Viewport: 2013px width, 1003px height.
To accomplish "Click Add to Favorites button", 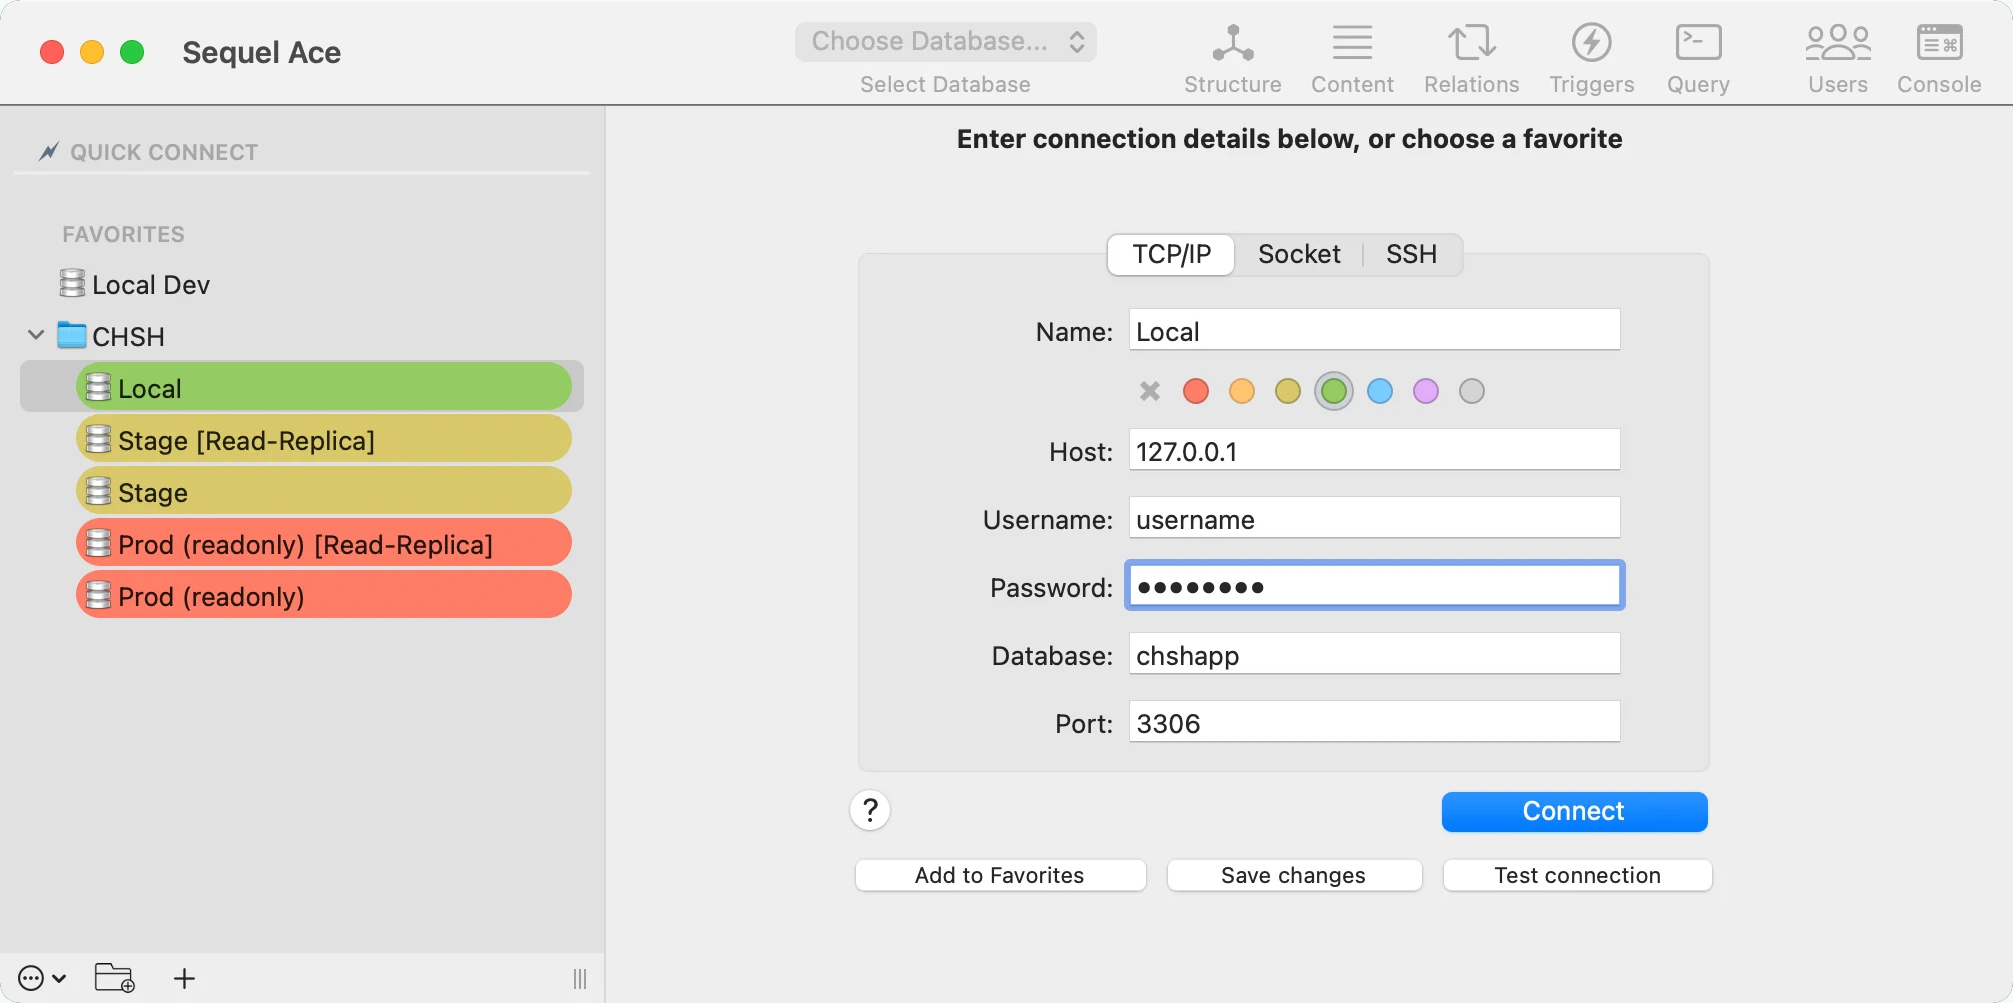I will (x=1000, y=875).
